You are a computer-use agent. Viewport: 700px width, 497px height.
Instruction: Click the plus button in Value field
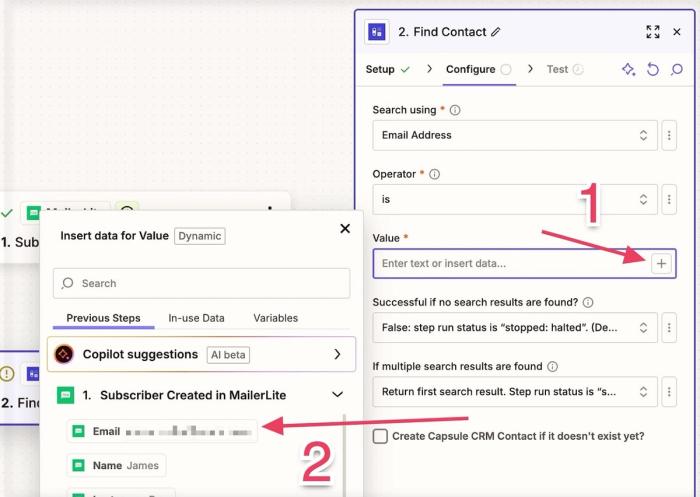click(x=661, y=263)
